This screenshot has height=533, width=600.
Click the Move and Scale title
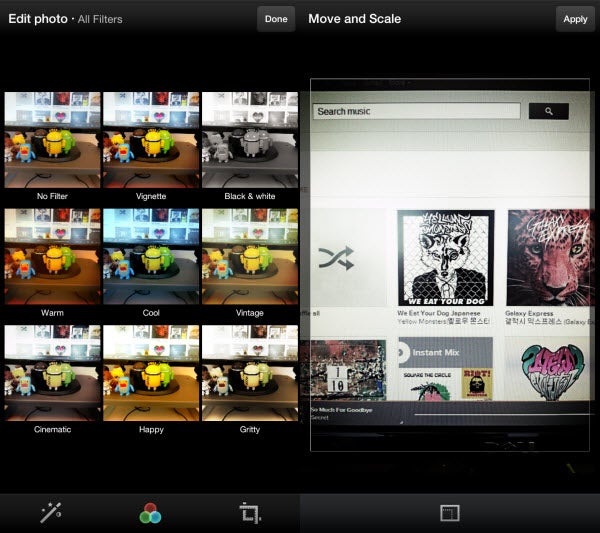pyautogui.click(x=355, y=19)
